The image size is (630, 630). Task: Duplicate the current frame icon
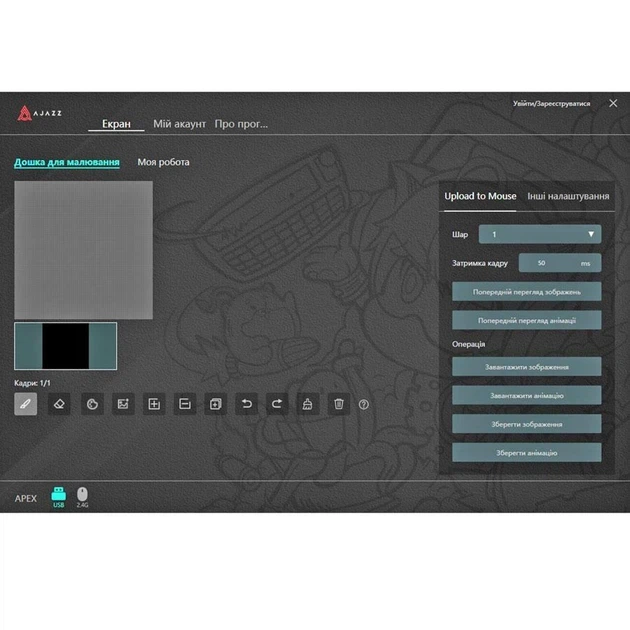pos(215,404)
